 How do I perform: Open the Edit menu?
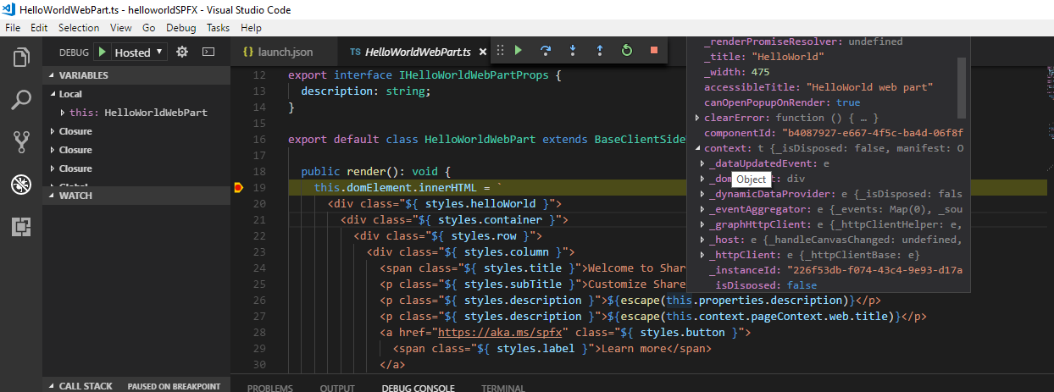click(39, 28)
